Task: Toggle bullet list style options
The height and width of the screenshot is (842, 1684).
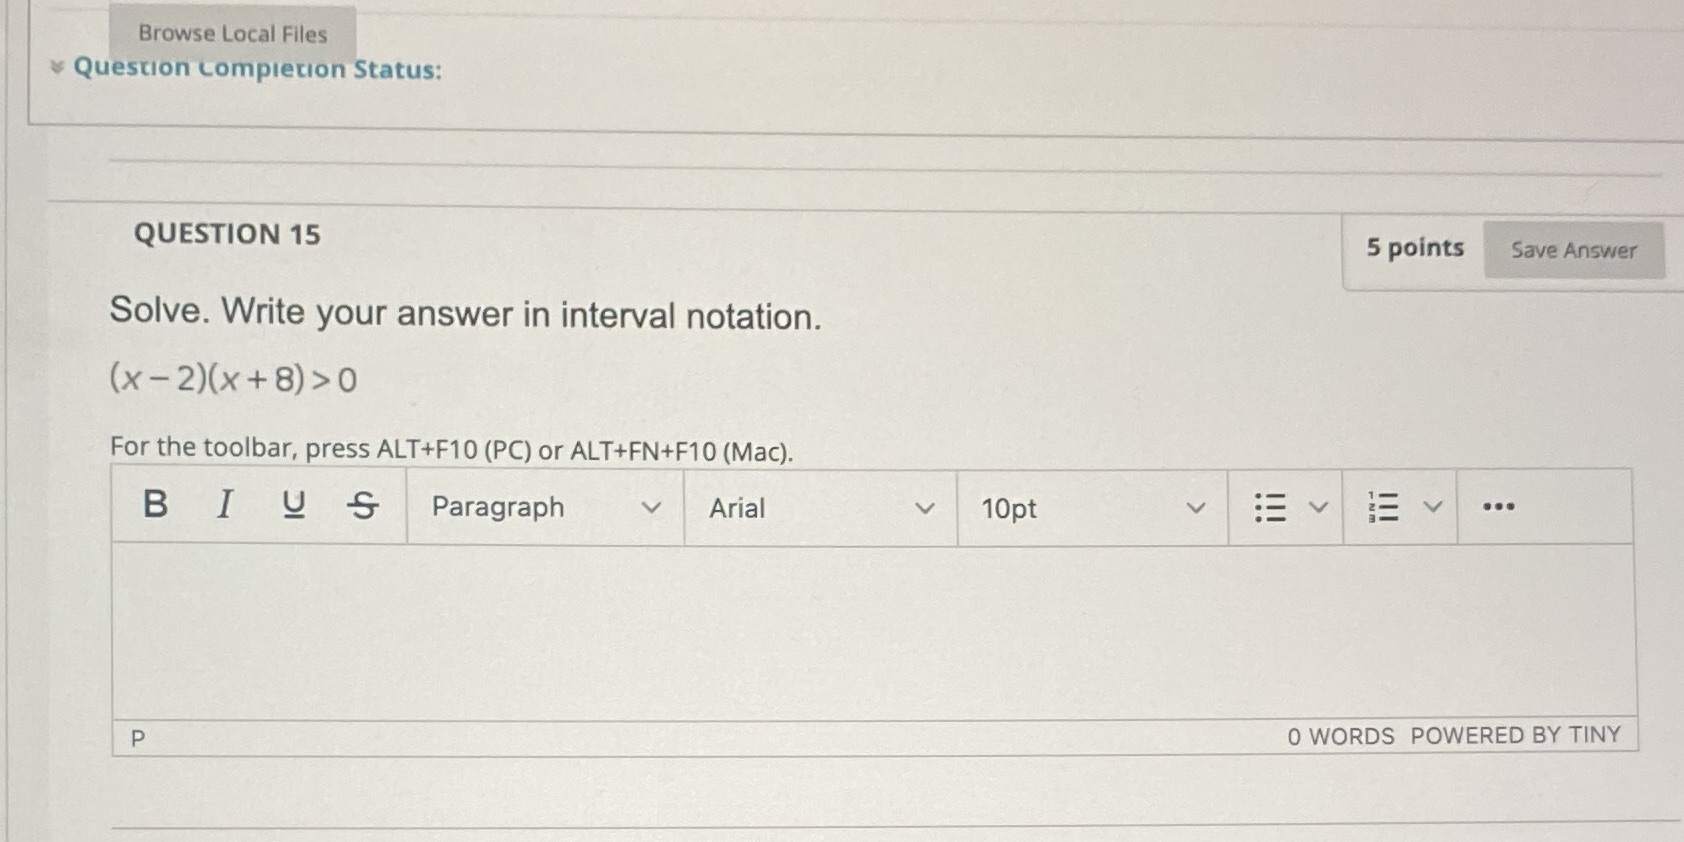Action: (1318, 507)
